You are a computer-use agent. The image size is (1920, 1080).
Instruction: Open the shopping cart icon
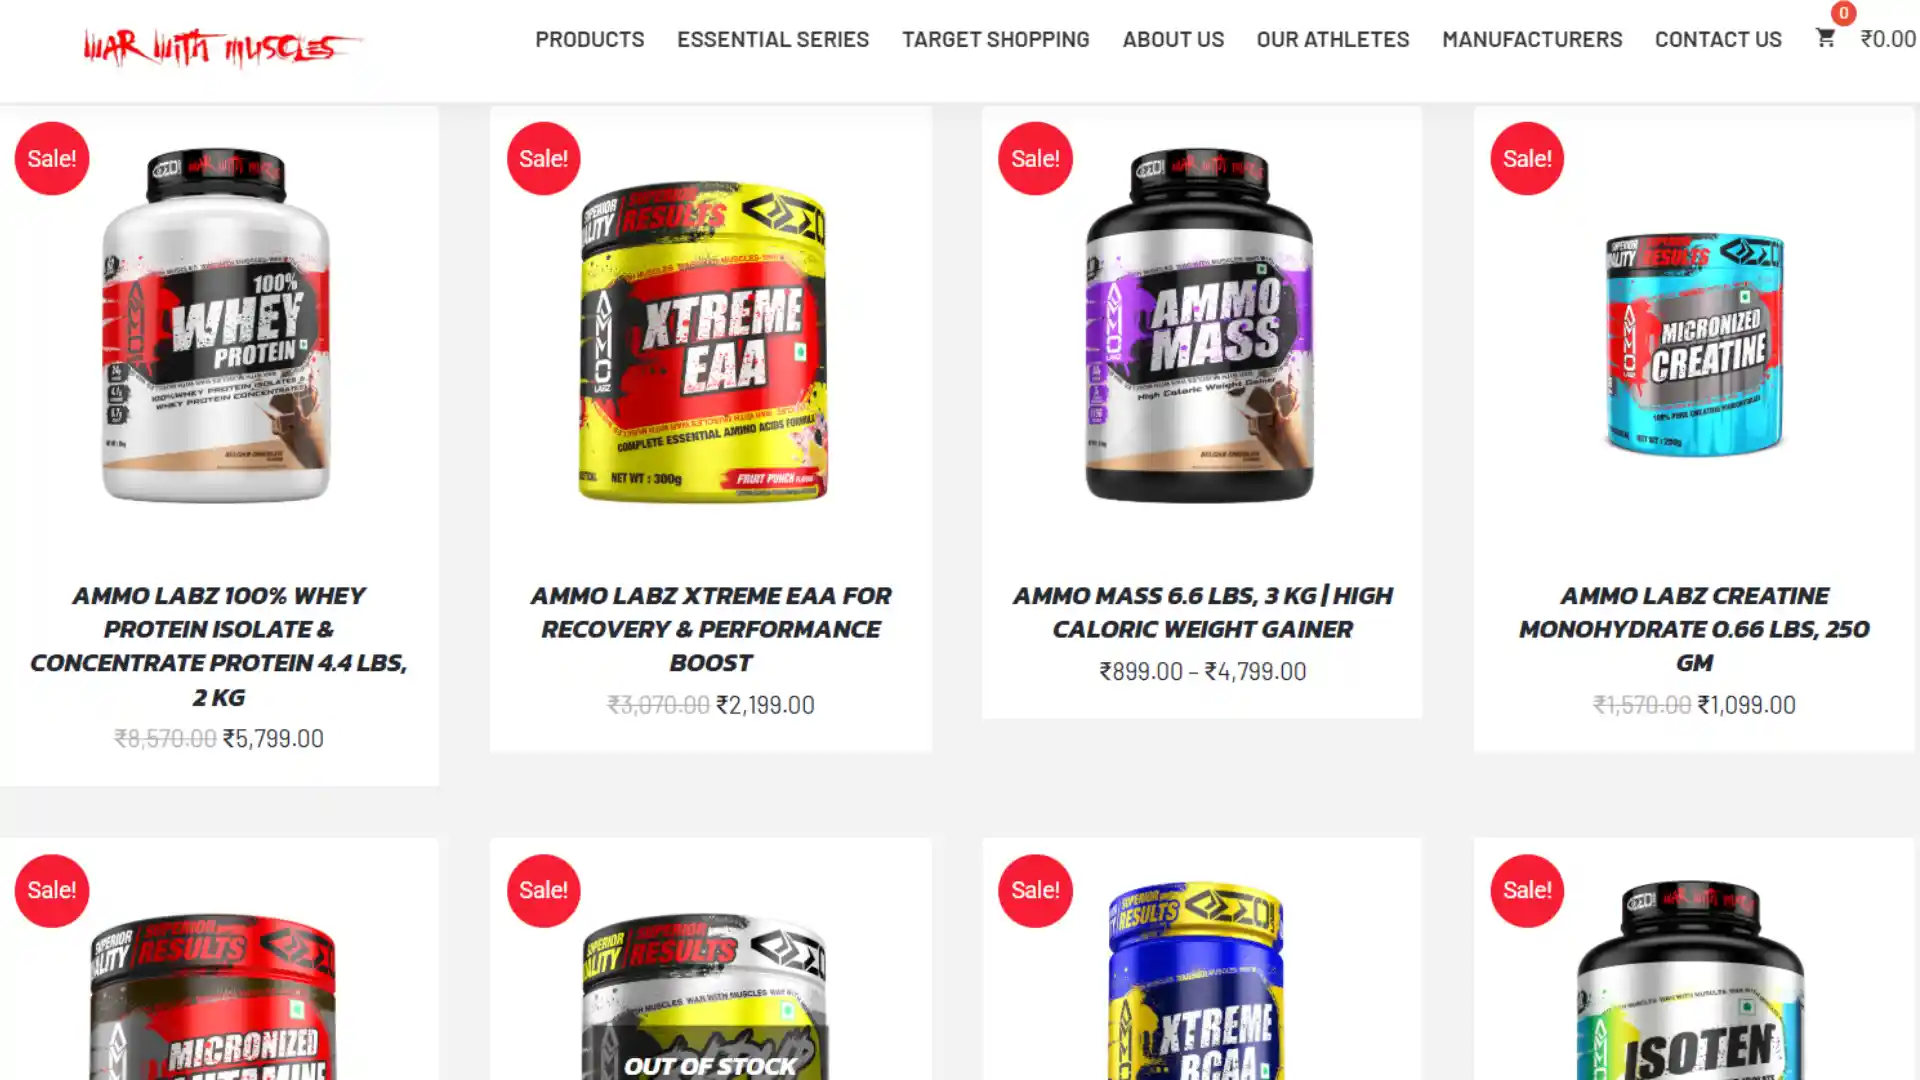[x=1825, y=38]
